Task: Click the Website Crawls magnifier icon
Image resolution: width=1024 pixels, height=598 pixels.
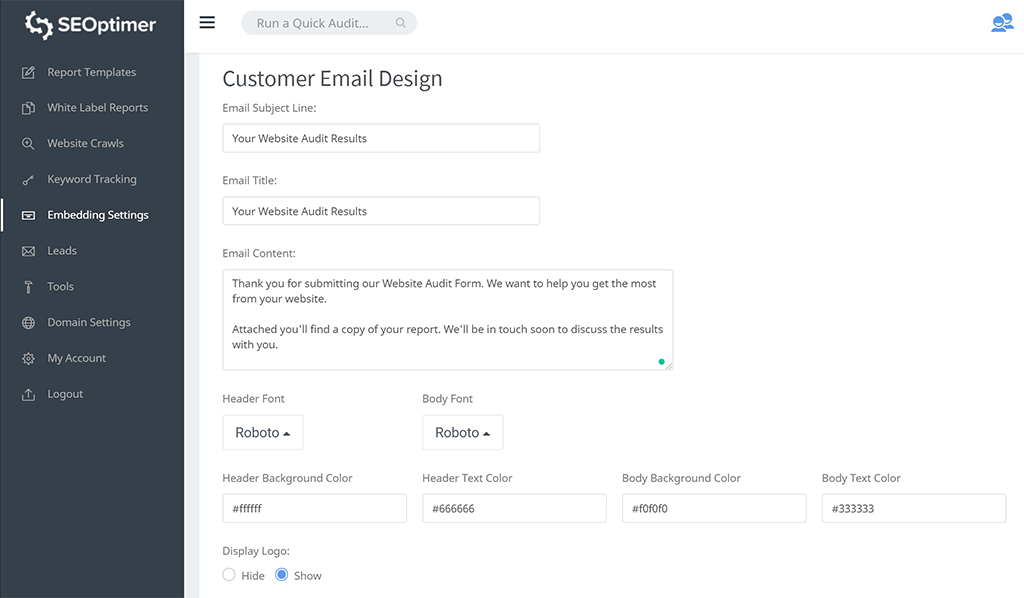Action: coord(30,143)
